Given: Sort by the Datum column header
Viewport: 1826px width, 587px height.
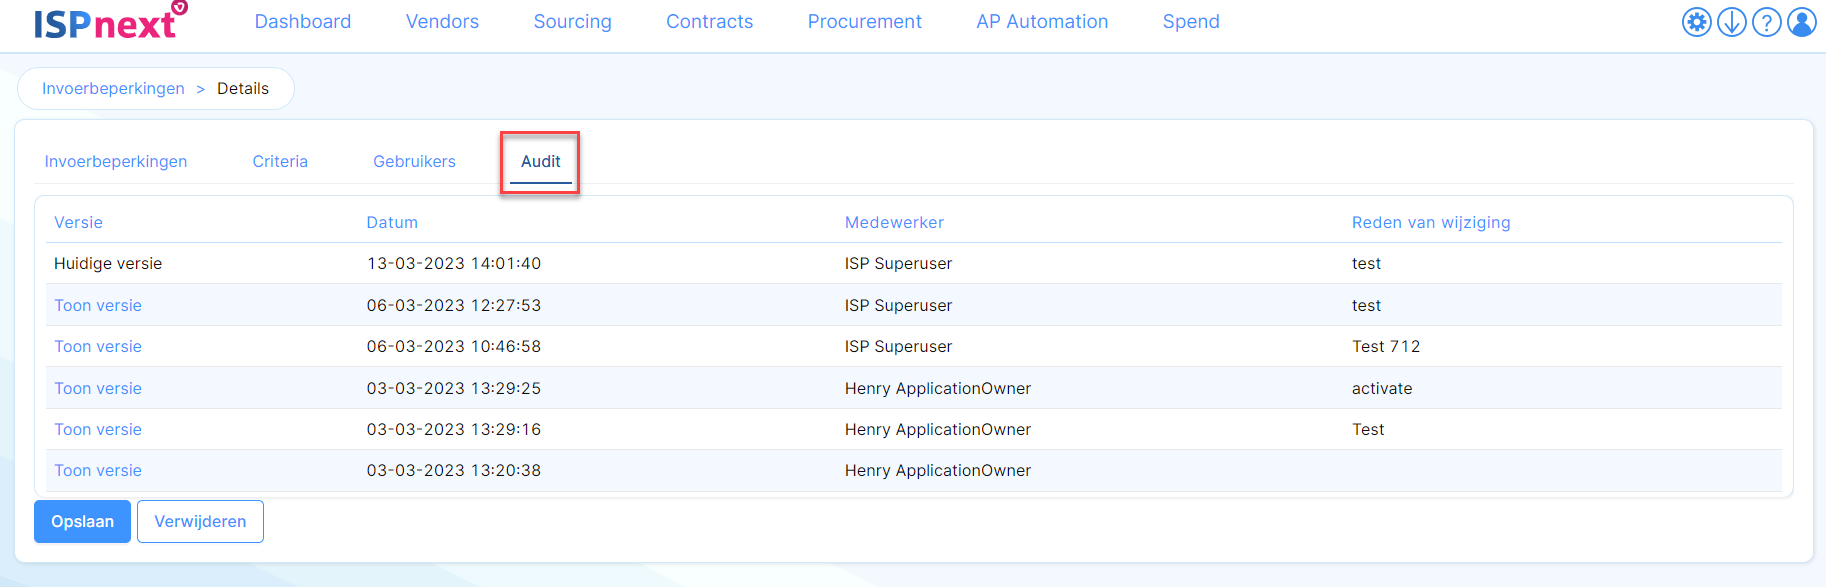Looking at the screenshot, I should point(392,223).
